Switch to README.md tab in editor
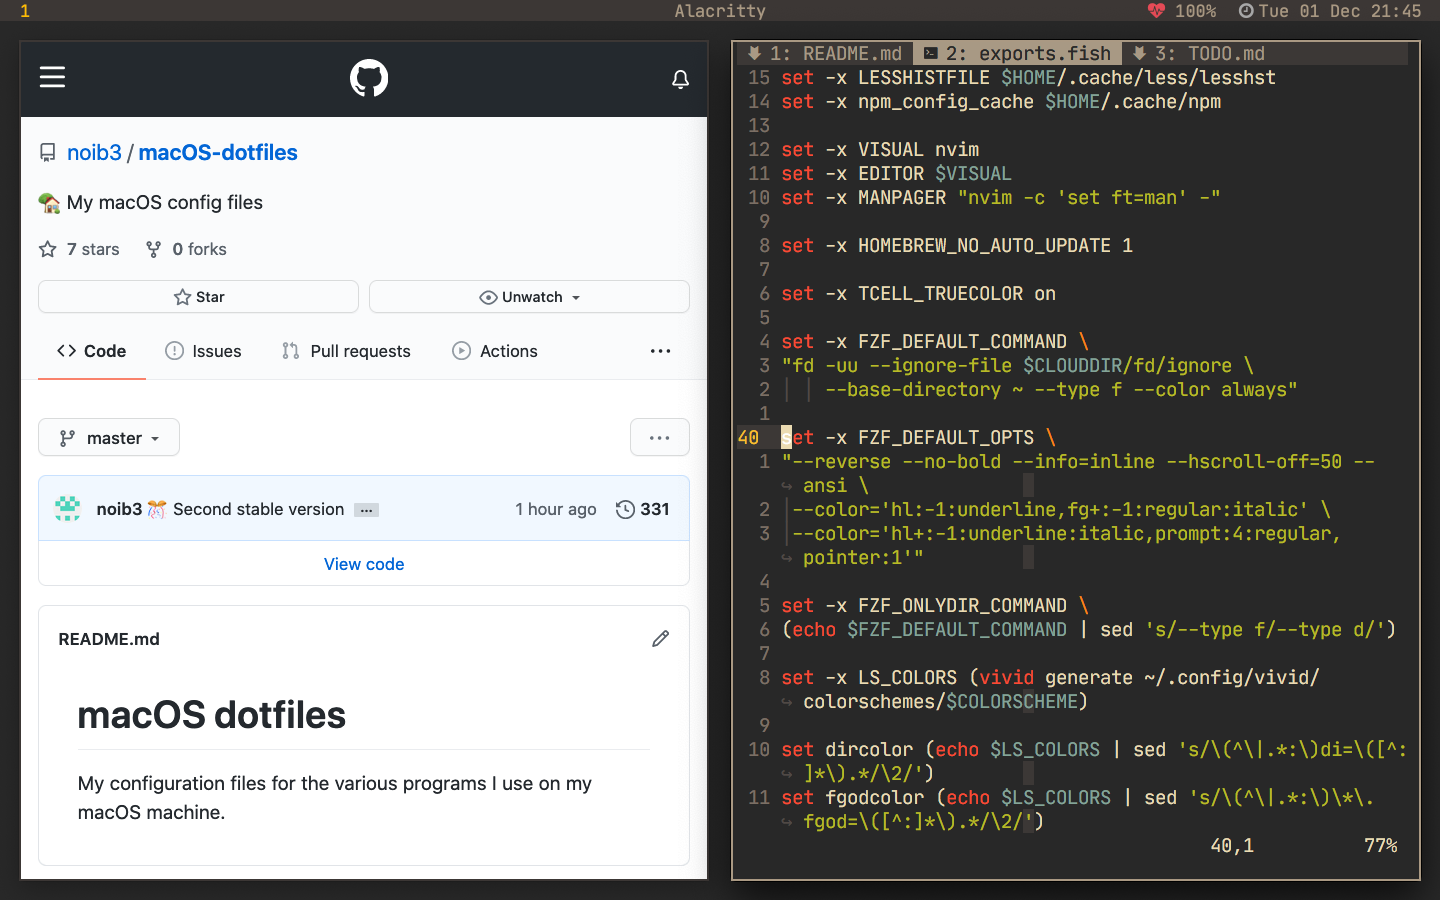This screenshot has width=1440, height=900. coord(826,53)
